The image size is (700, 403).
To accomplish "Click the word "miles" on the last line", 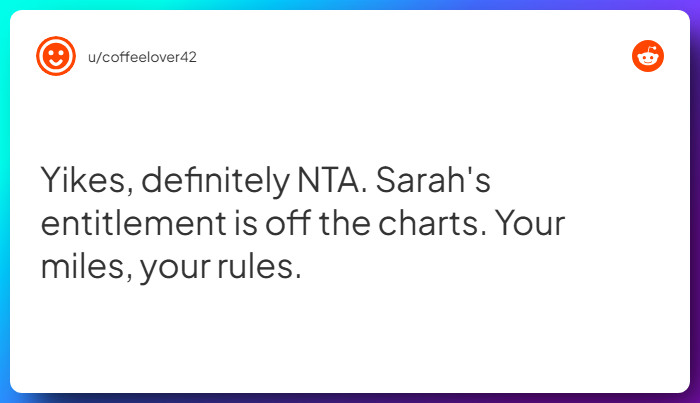I will (83, 266).
